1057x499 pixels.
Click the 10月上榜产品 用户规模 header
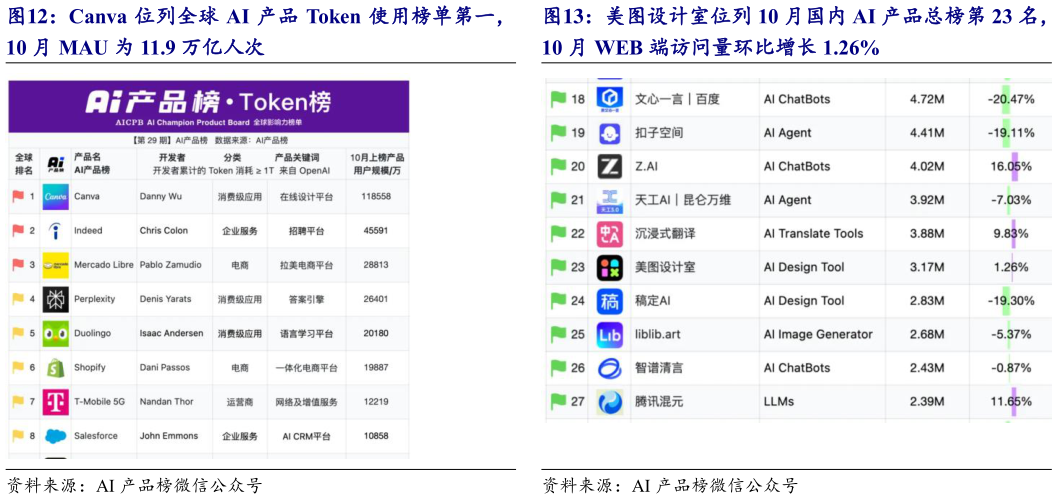coord(377,164)
